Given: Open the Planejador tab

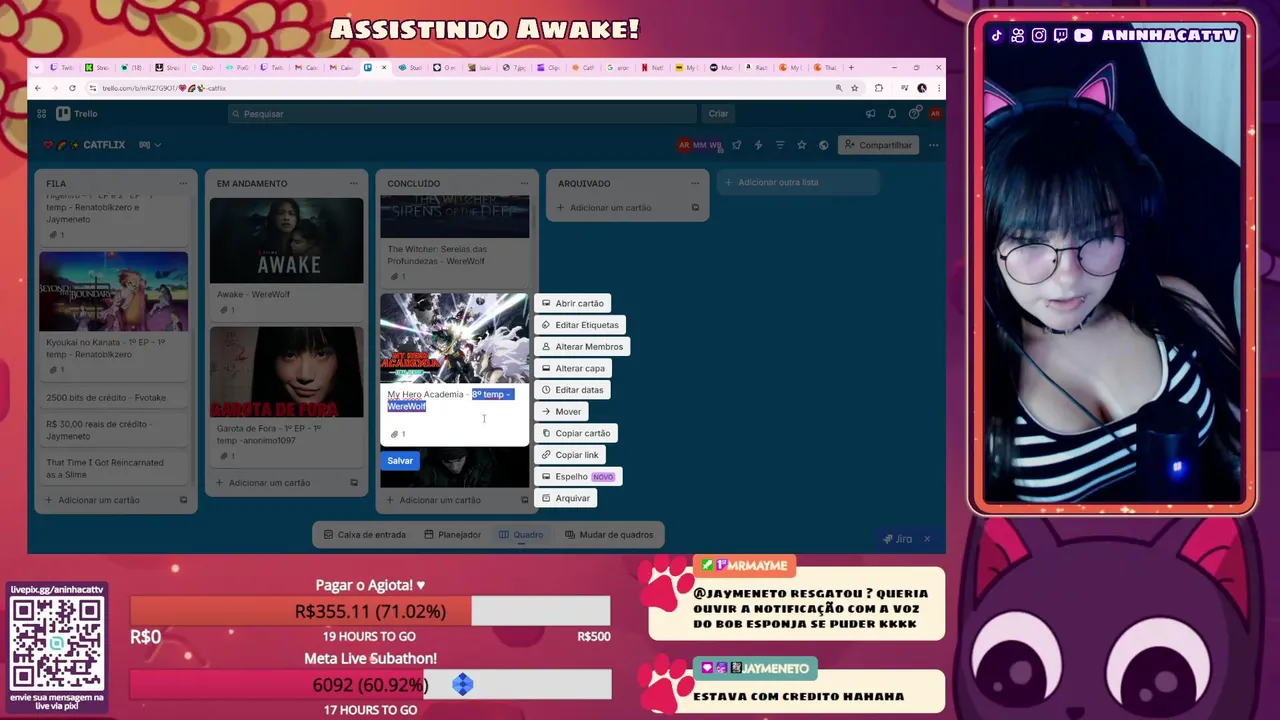Looking at the screenshot, I should 452,535.
